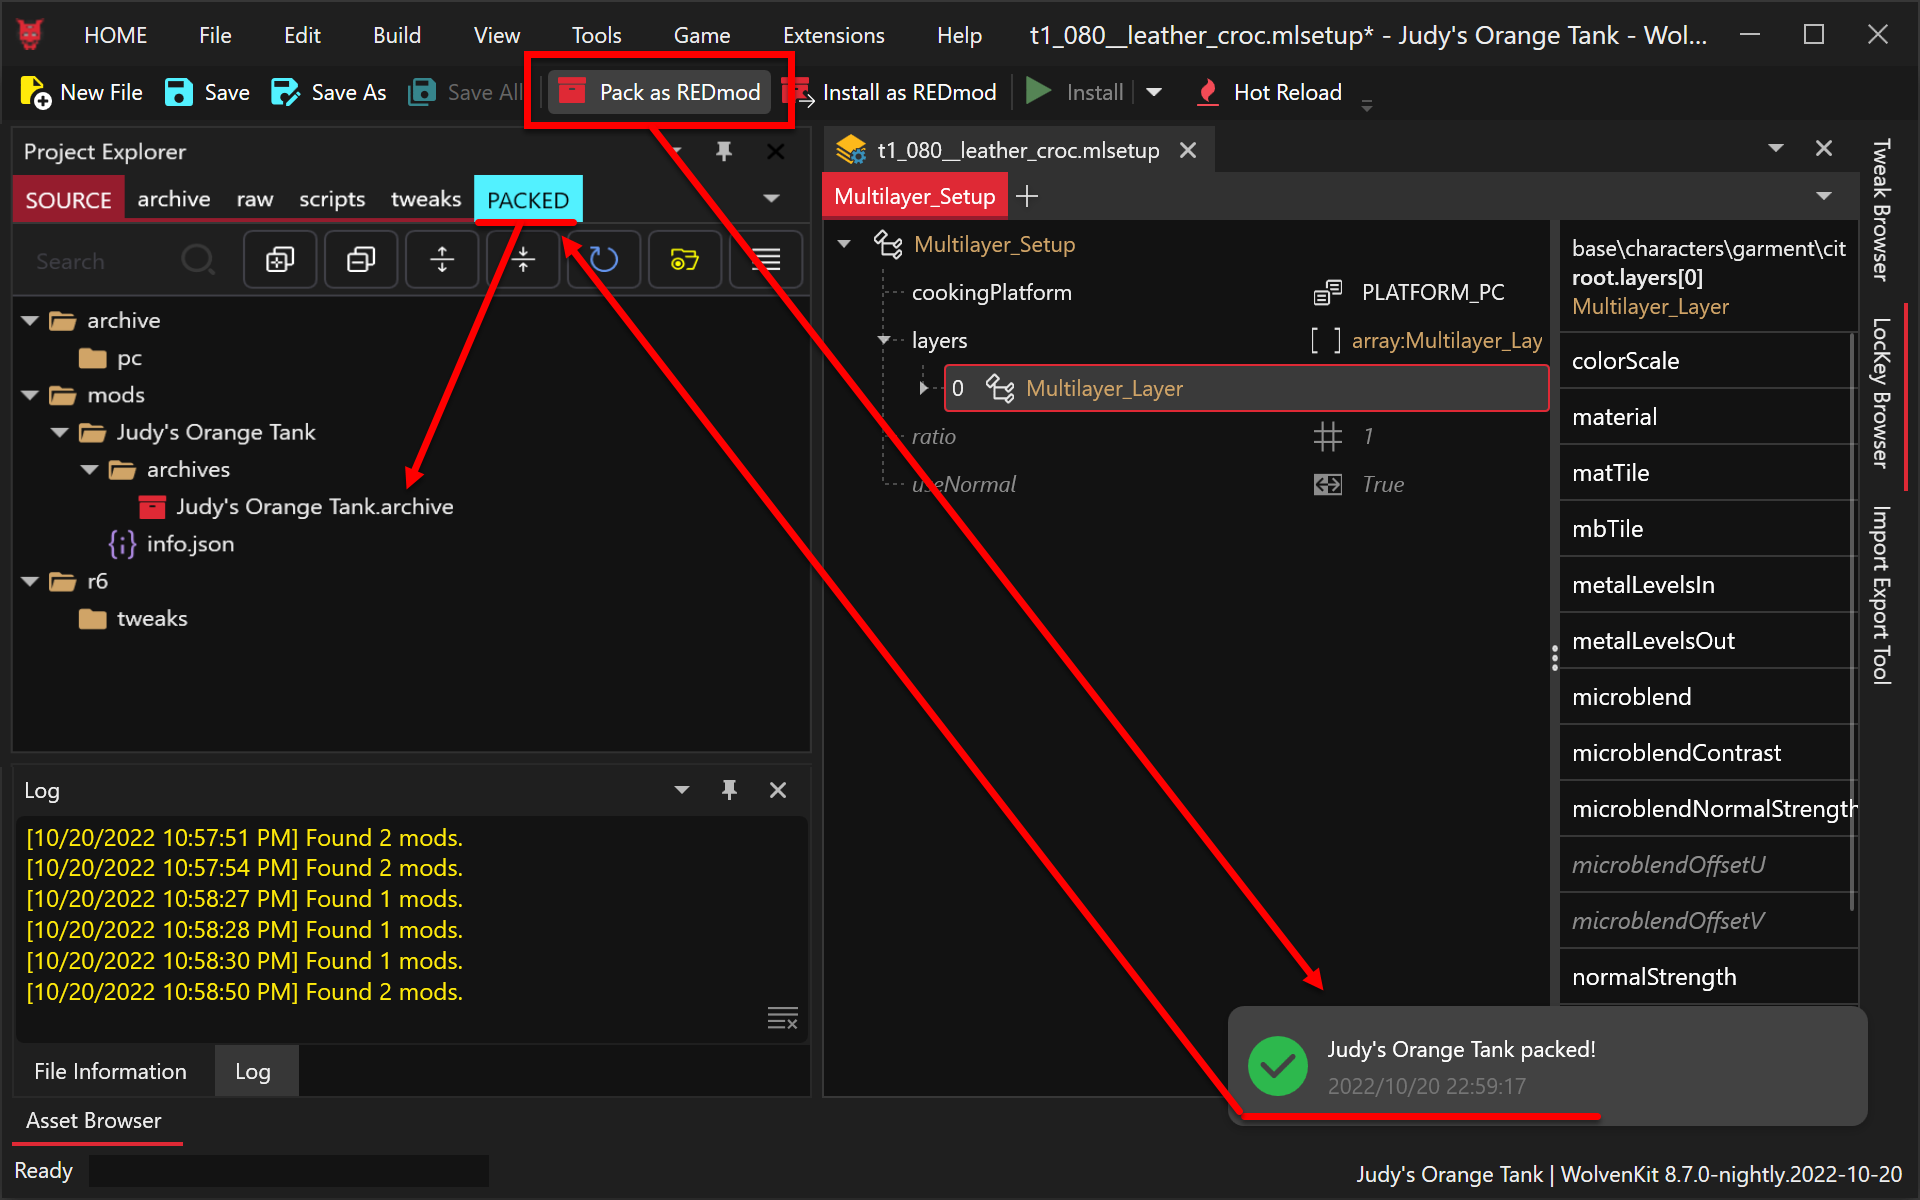
Task: Open the View menu
Action: [x=496, y=35]
